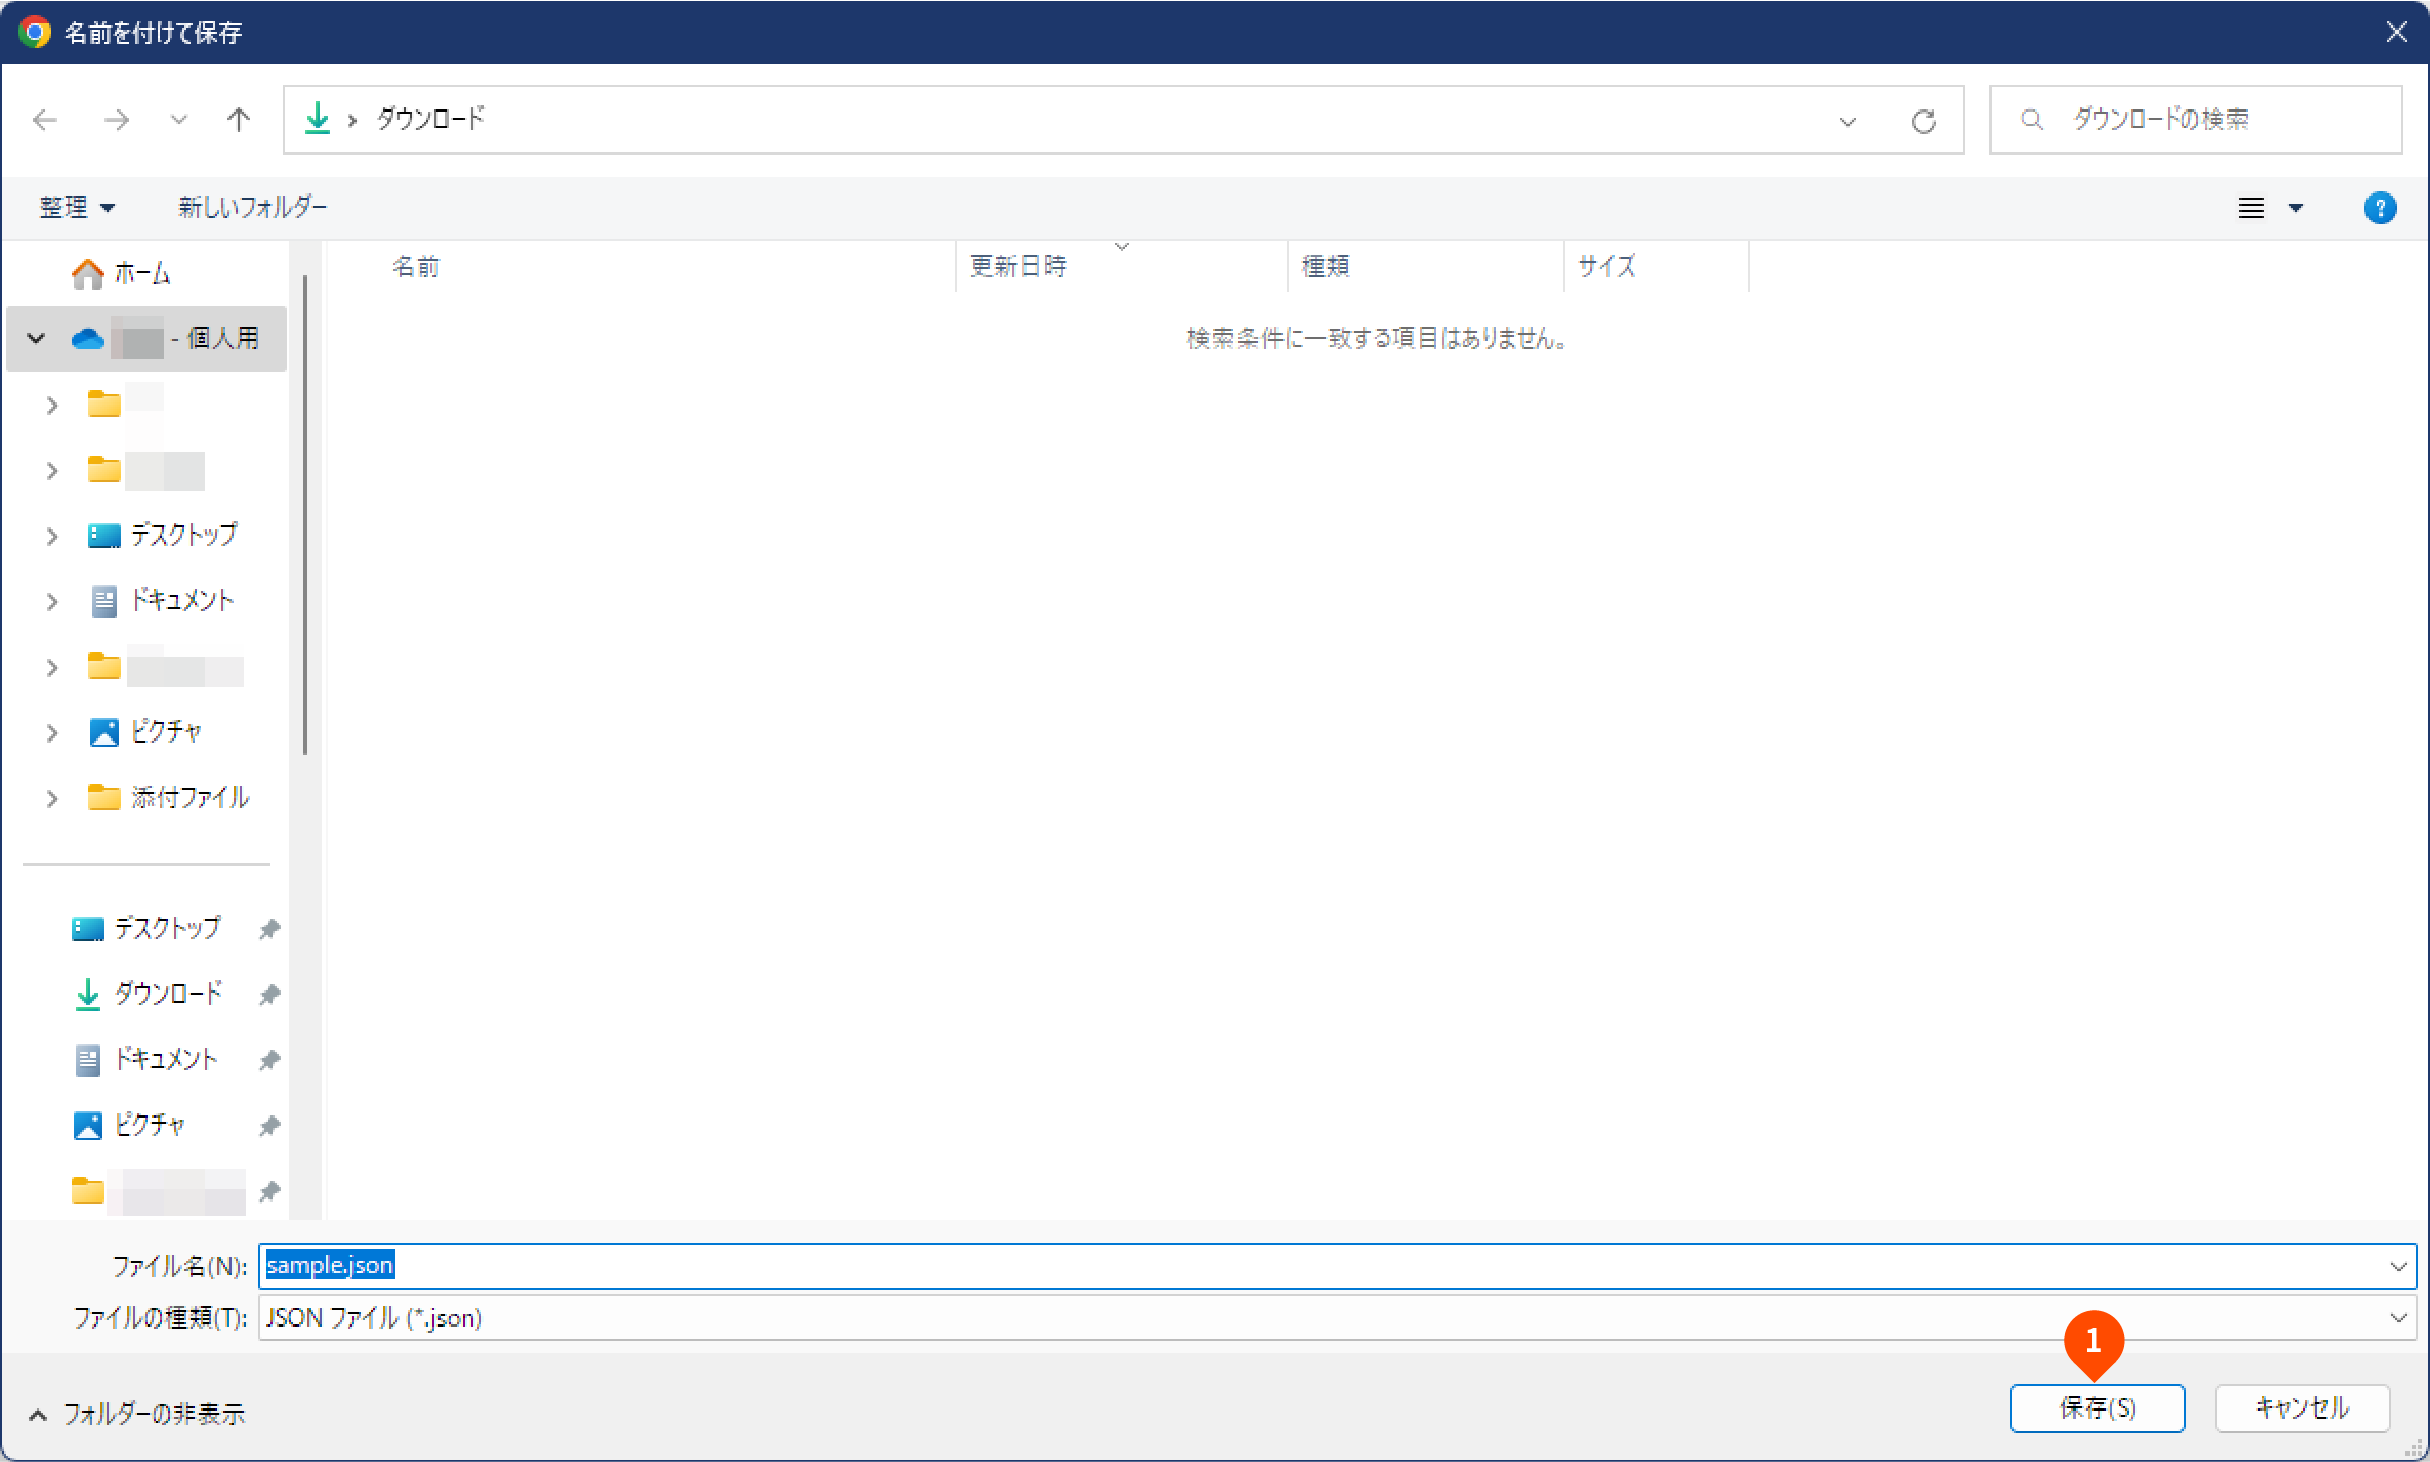Click the キャンセル button
This screenshot has width=2430, height=1462.
tap(2302, 1408)
